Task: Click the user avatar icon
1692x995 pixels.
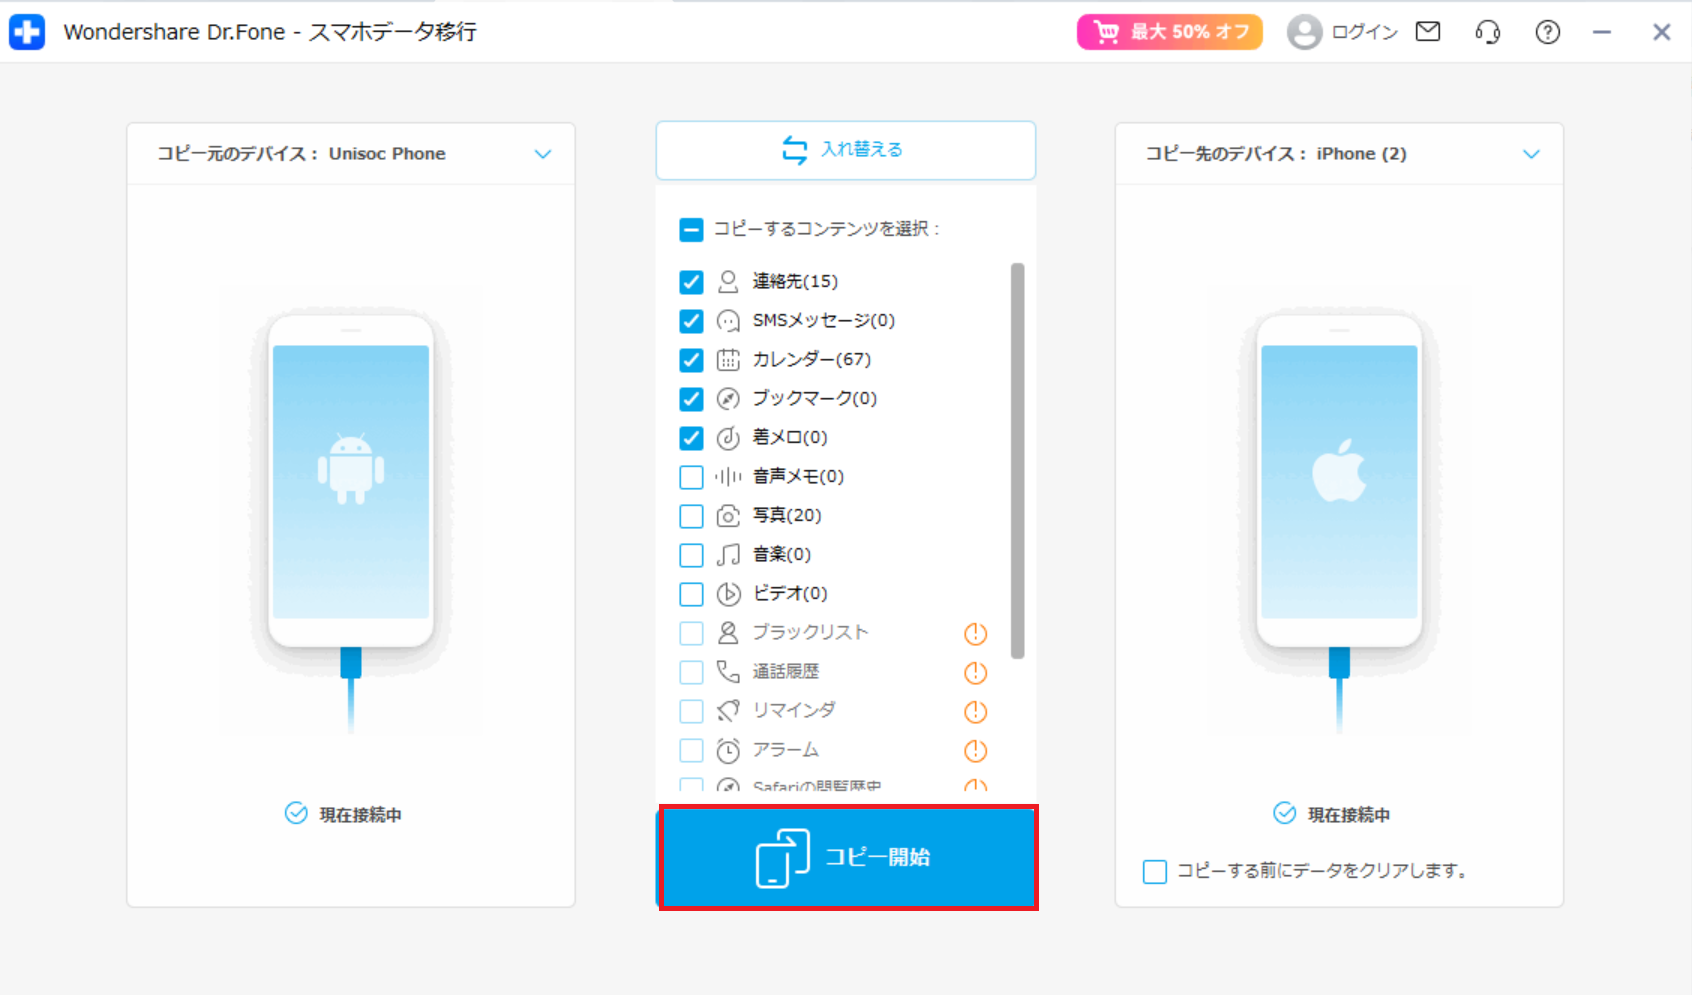Action: (1304, 32)
